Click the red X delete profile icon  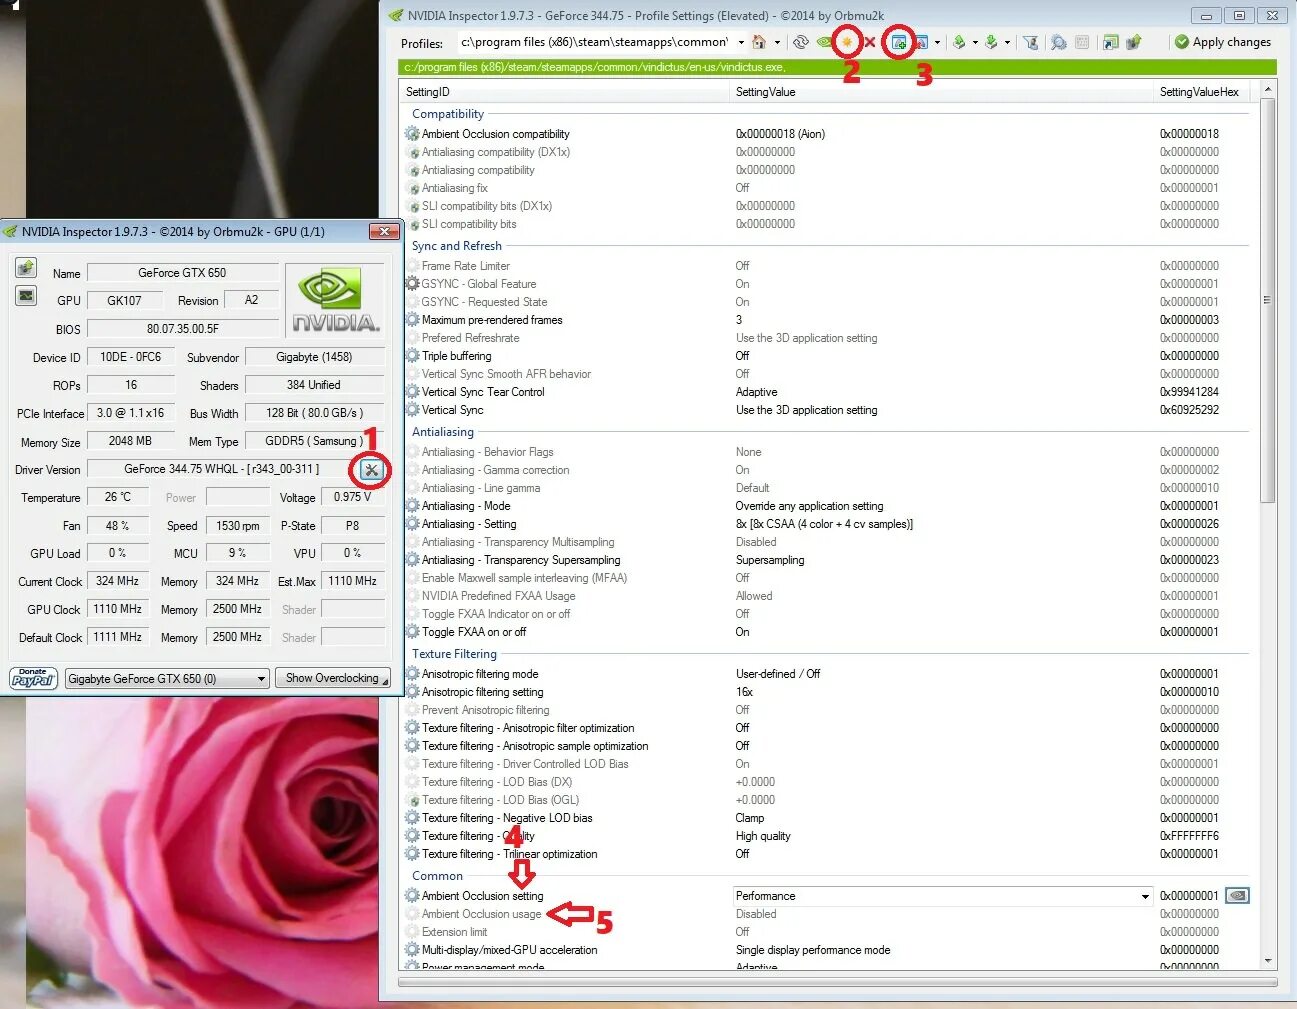pyautogui.click(x=870, y=42)
